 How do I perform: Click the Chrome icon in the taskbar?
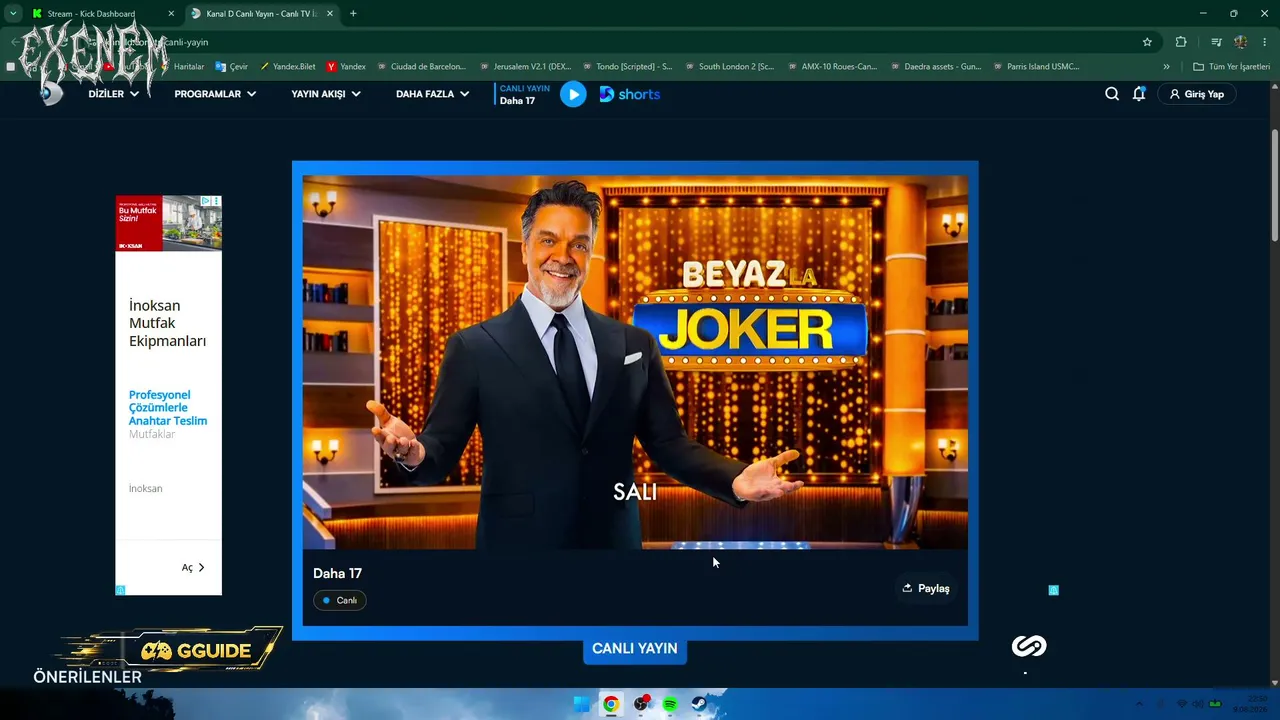coord(610,704)
